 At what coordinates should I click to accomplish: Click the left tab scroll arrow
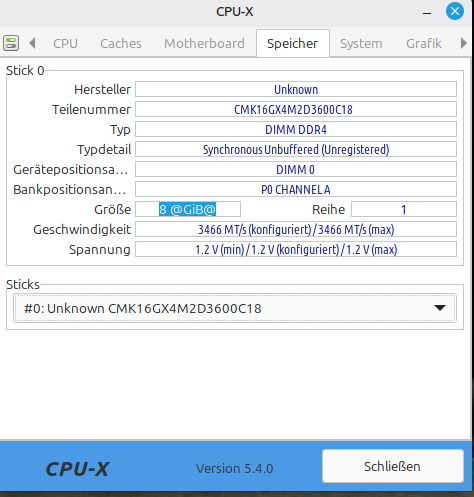coord(32,43)
